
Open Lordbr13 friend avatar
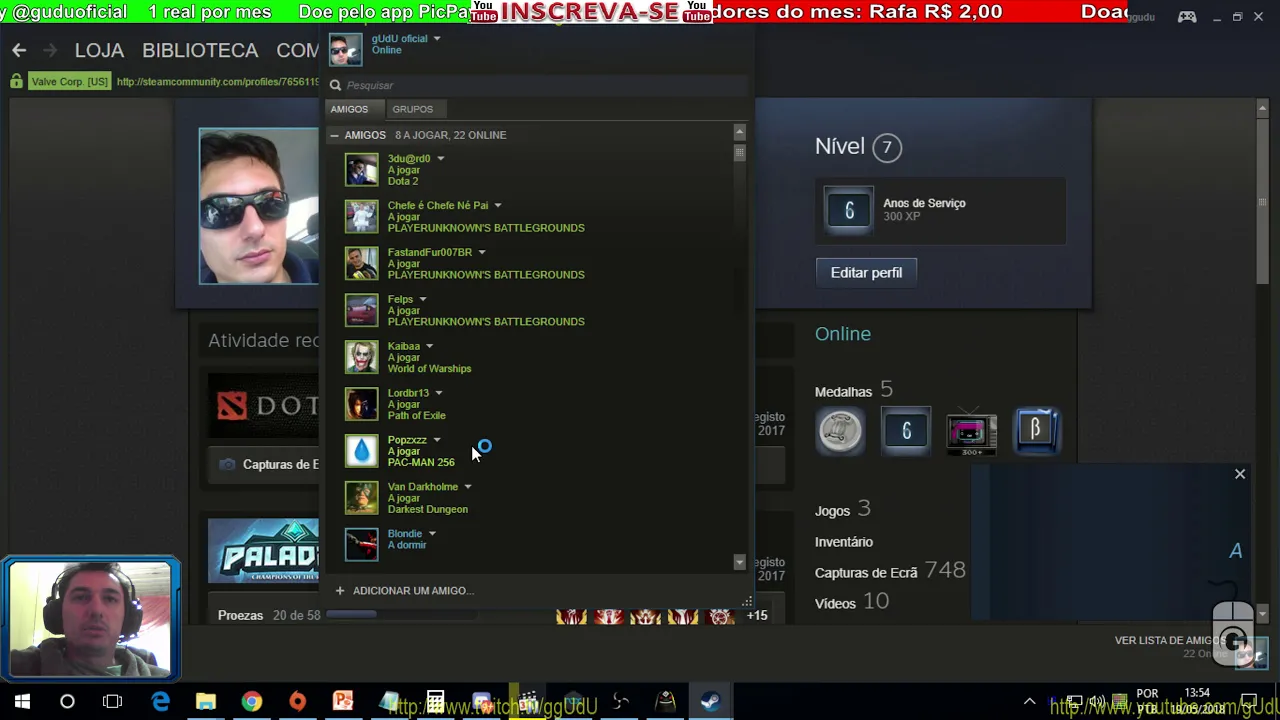(362, 404)
